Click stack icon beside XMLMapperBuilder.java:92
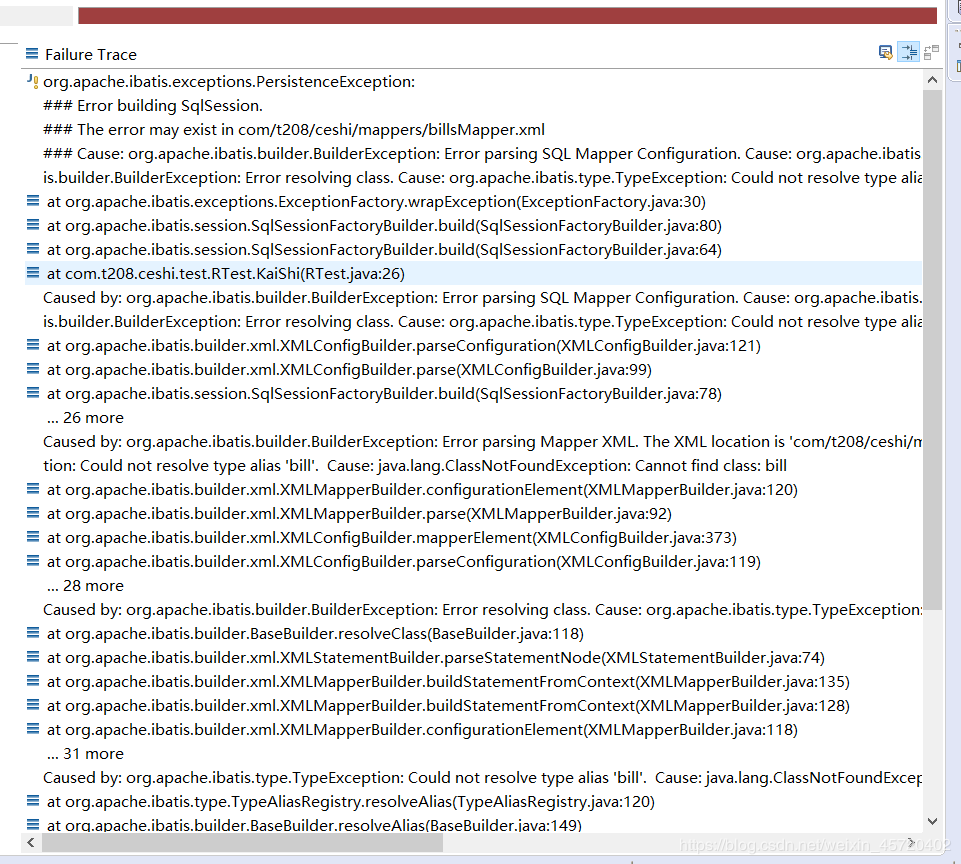 (32, 512)
